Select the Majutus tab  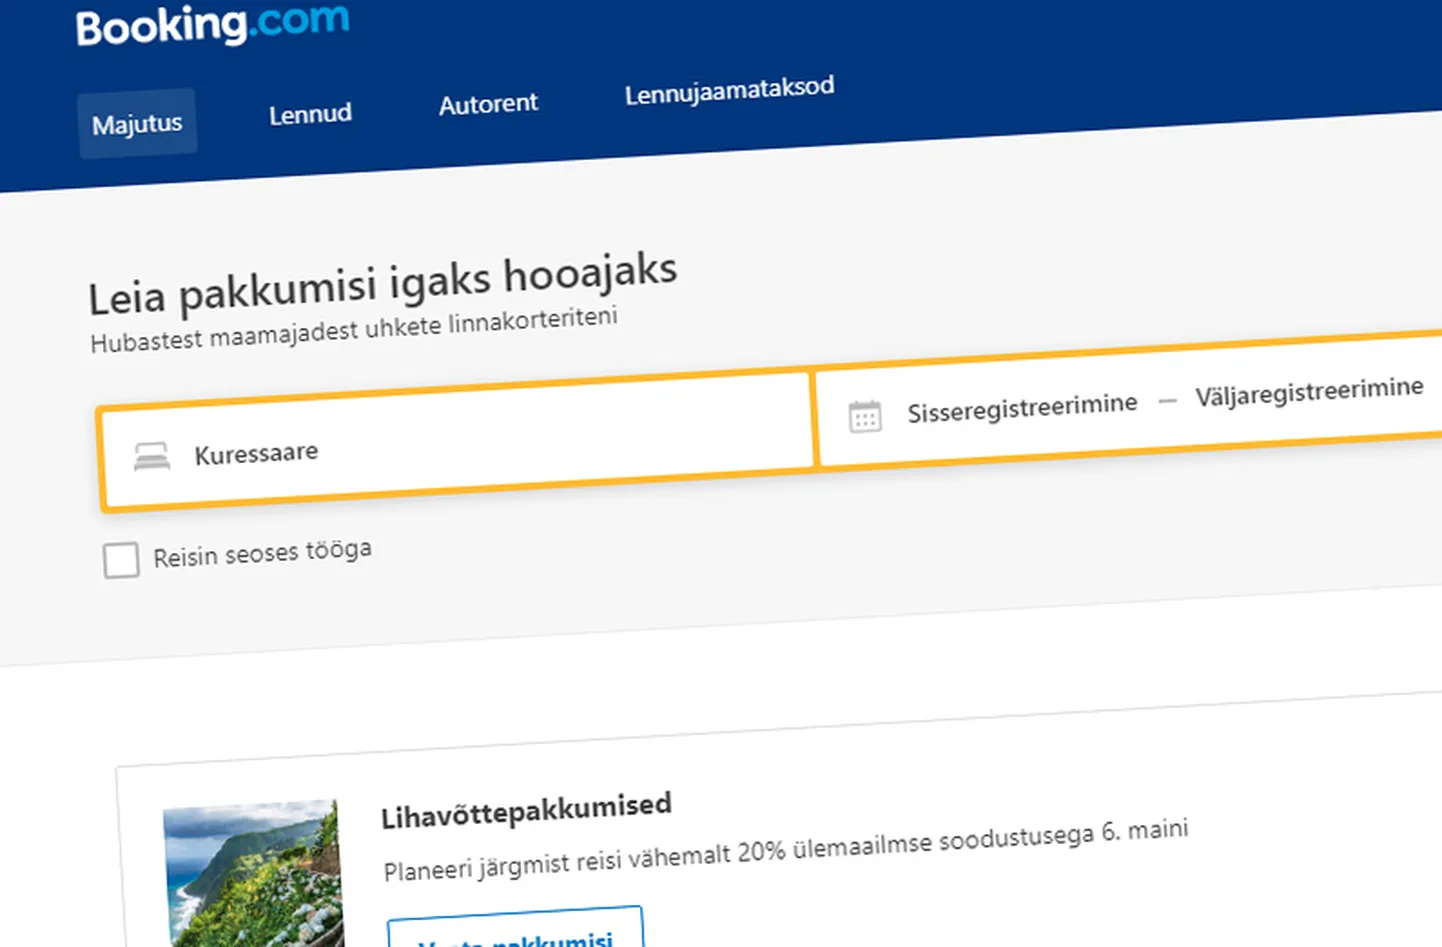pyautogui.click(x=137, y=123)
